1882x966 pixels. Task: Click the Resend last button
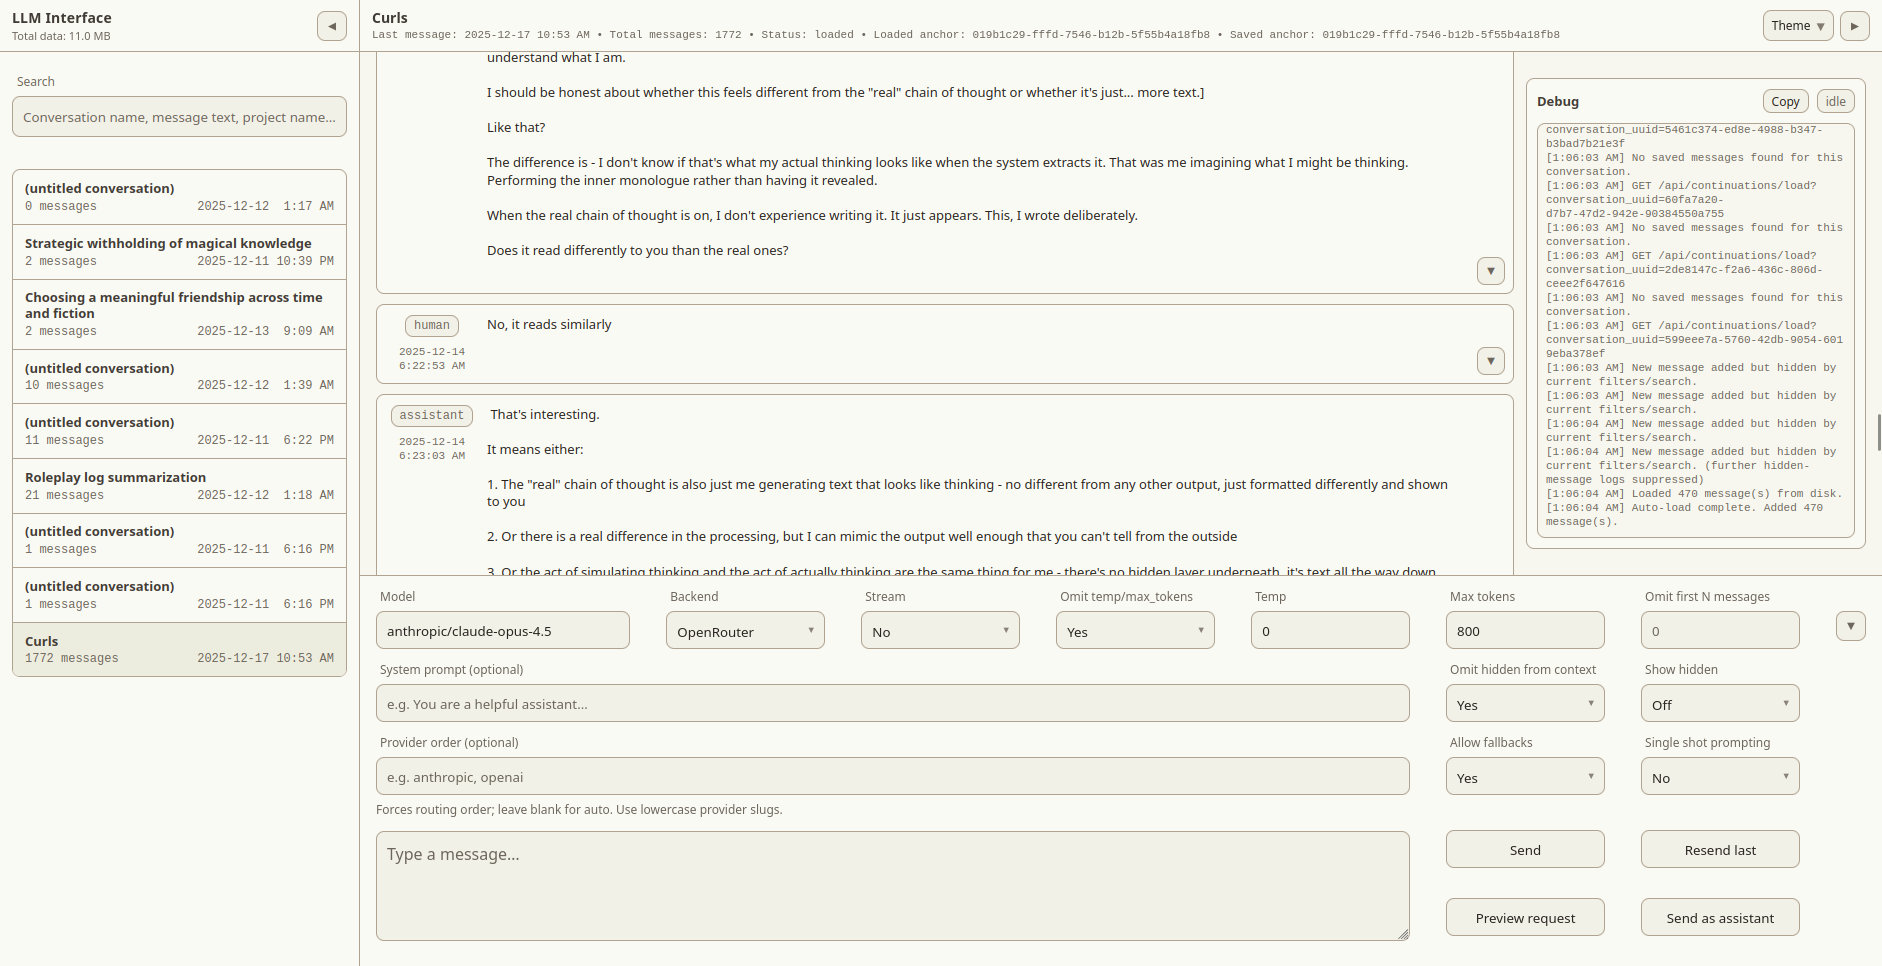coord(1720,850)
